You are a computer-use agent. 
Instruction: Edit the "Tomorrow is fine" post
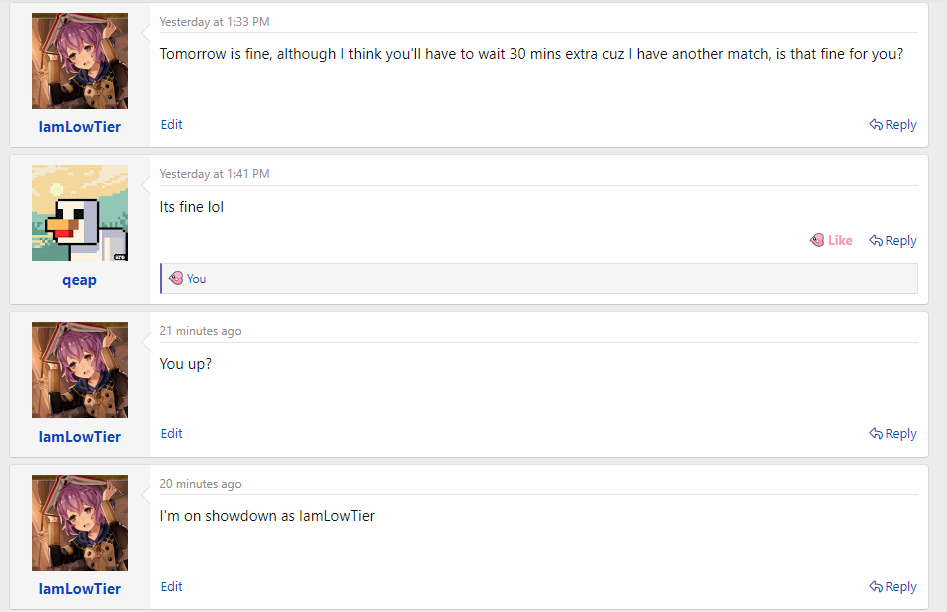172,125
